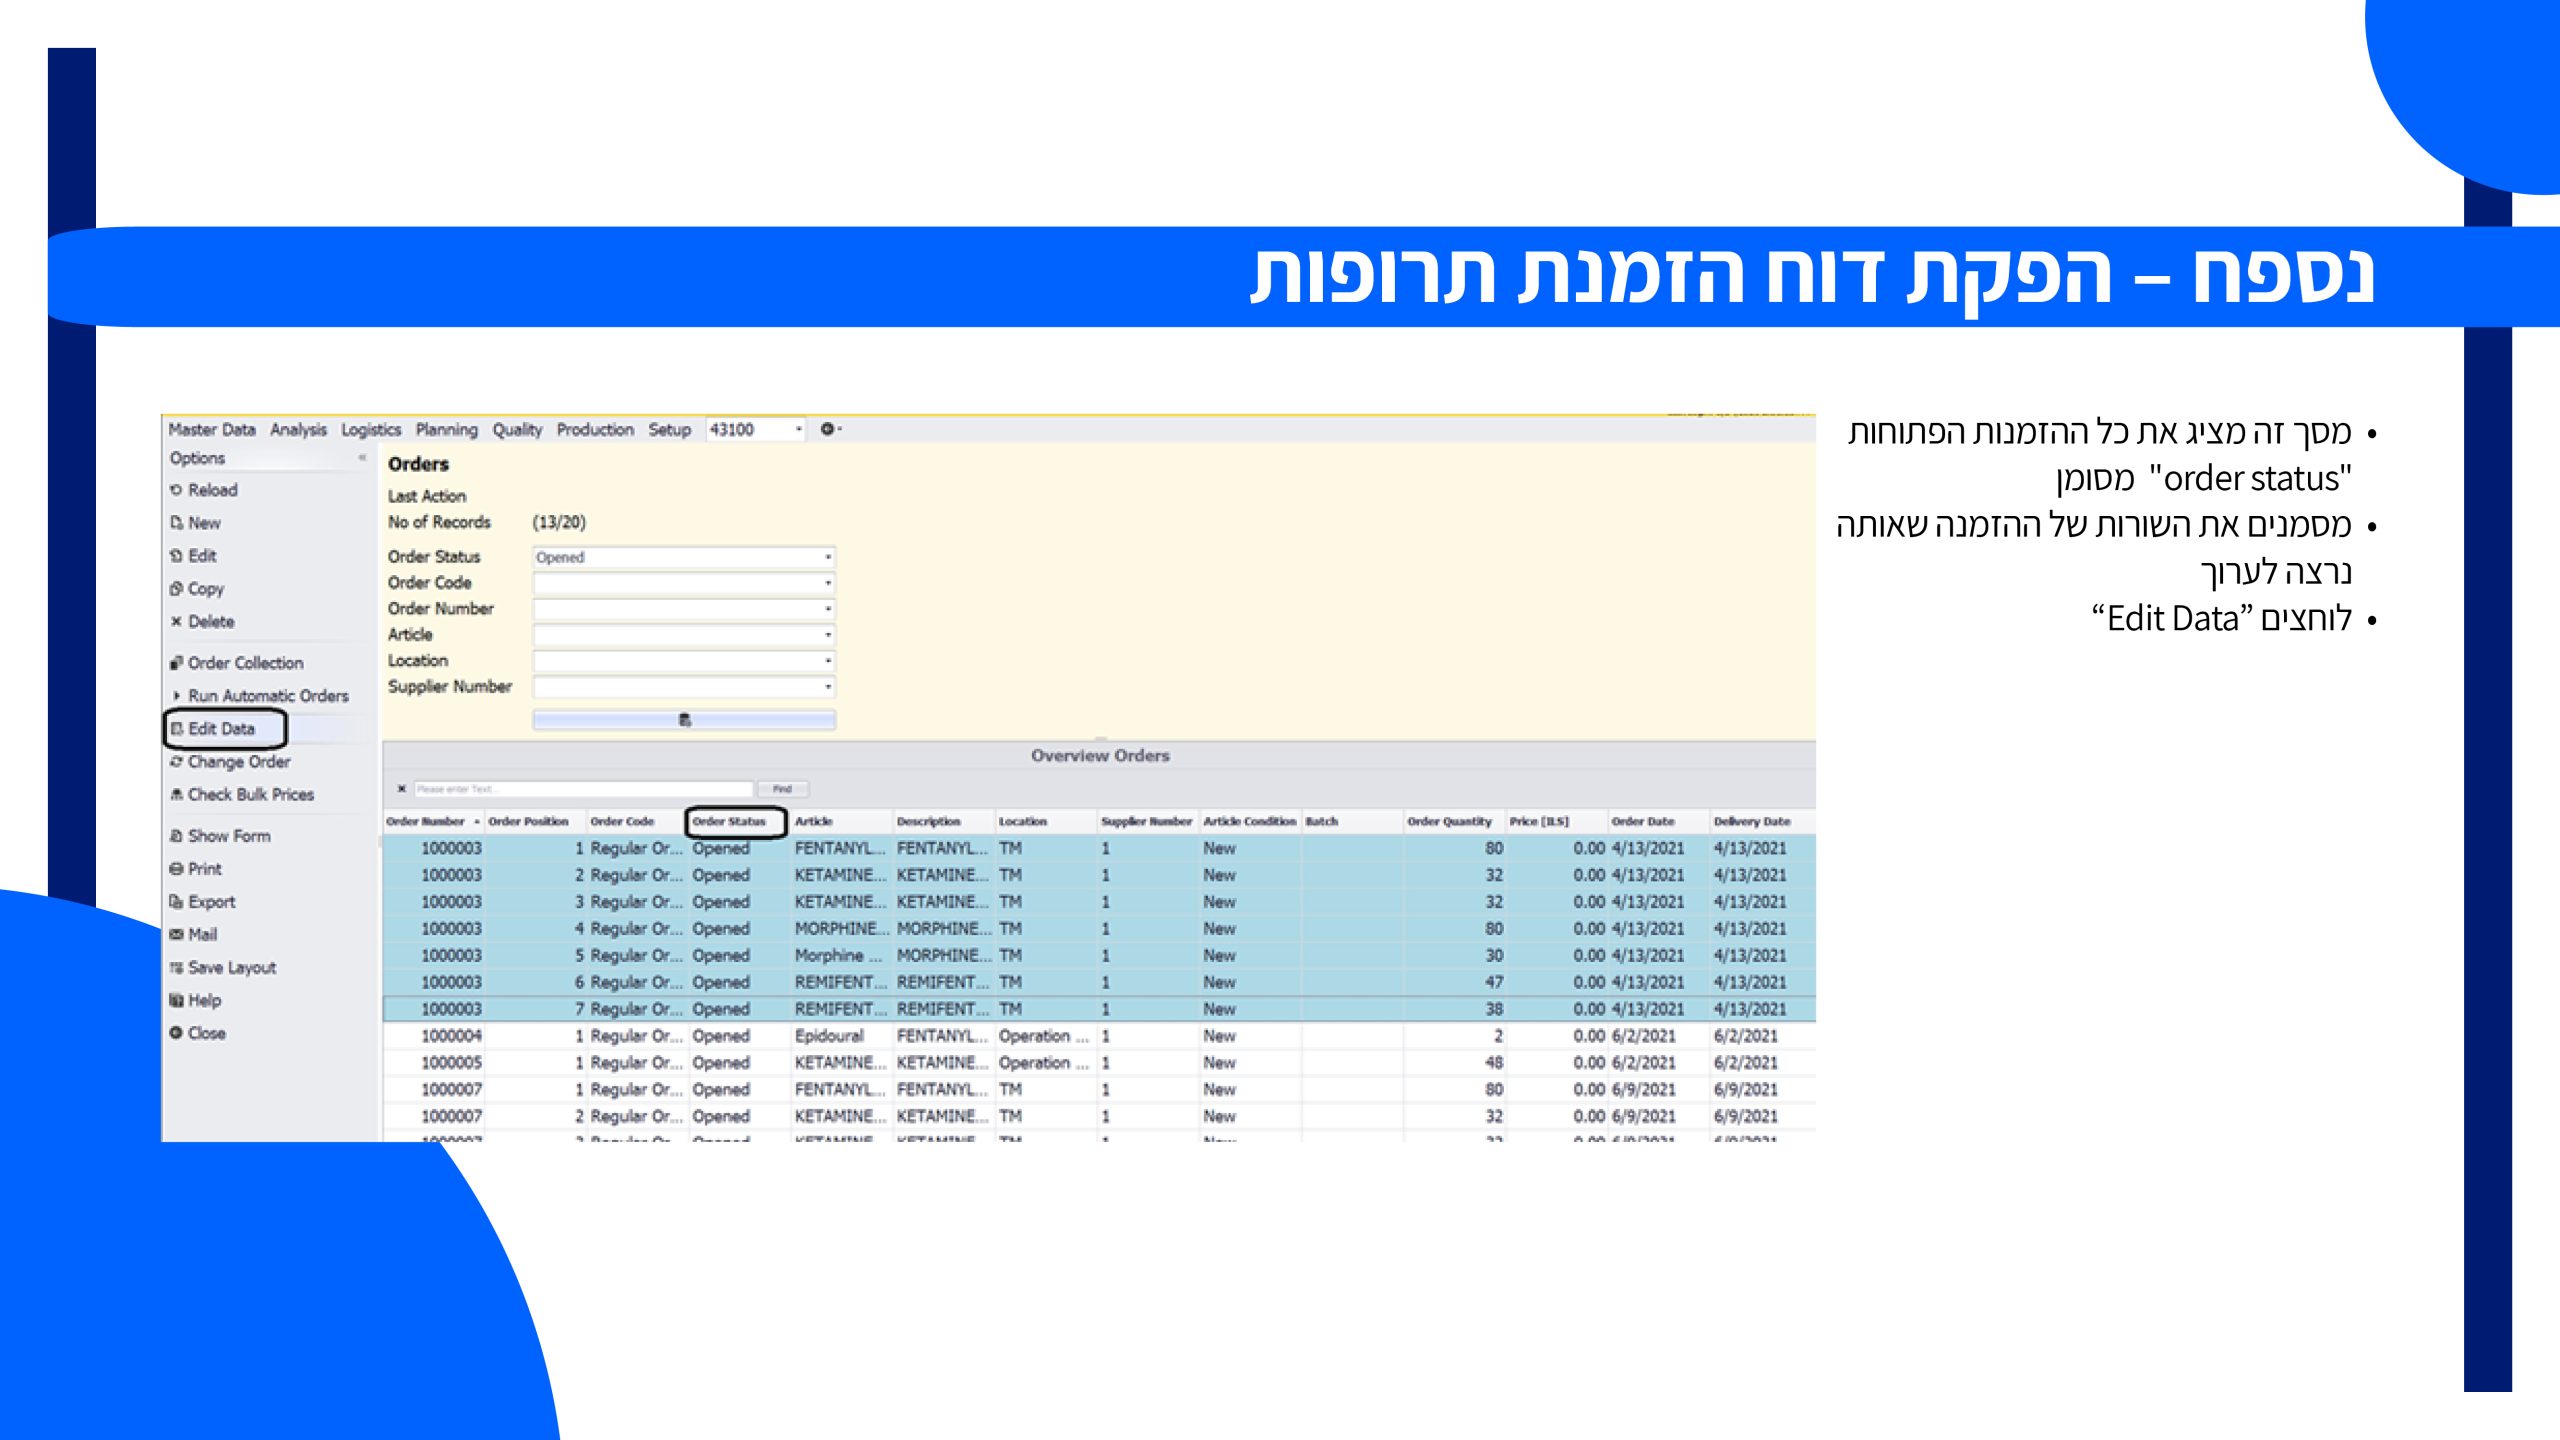Collapse the Options panel arrow
Viewport: 2560px width, 1440px height.
(362, 458)
